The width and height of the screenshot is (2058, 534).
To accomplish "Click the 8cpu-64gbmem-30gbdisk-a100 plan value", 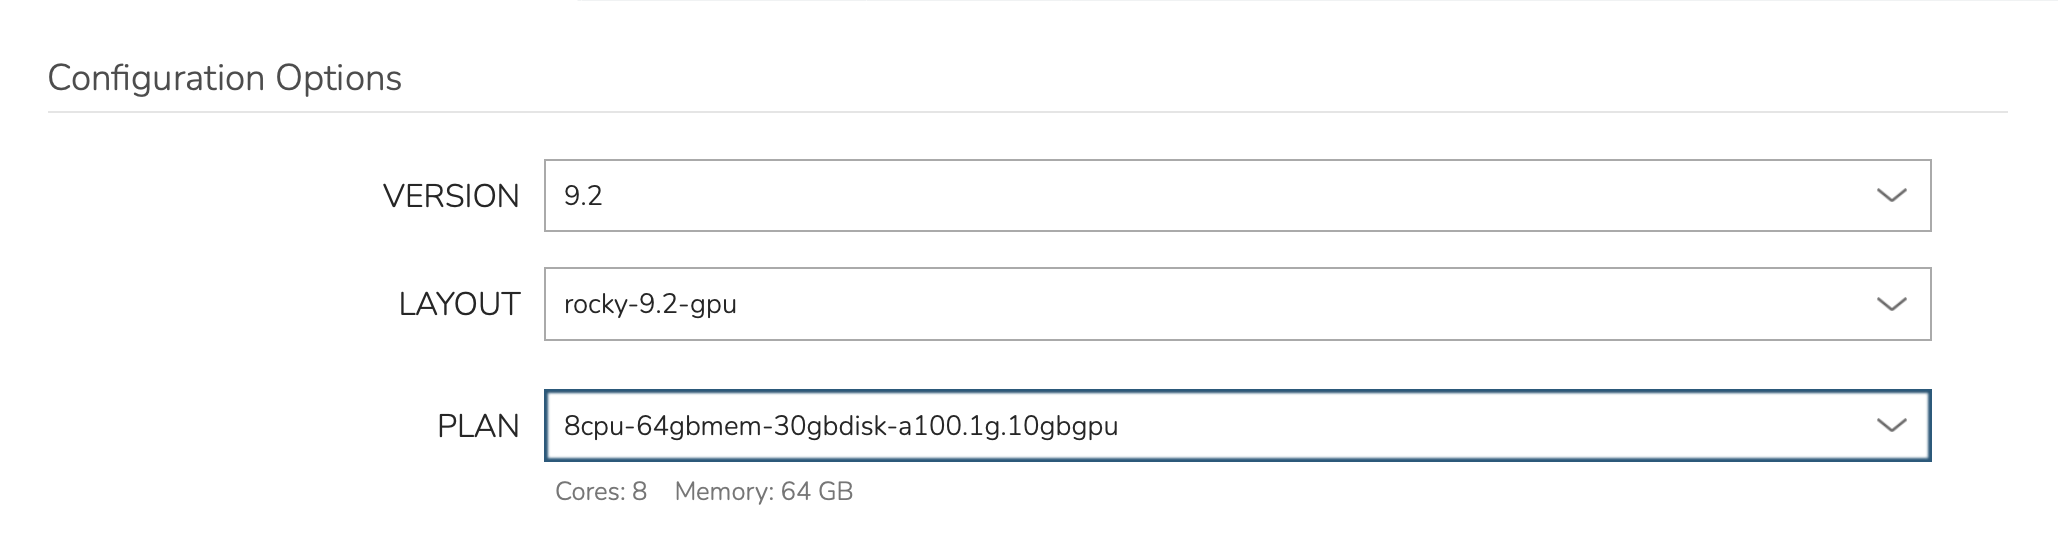I will [x=841, y=426].
